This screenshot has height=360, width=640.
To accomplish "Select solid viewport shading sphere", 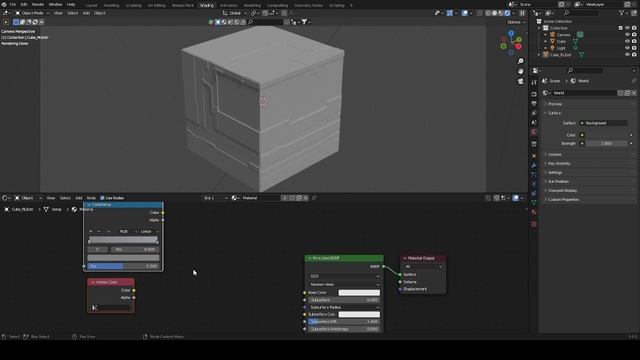I will point(495,13).
